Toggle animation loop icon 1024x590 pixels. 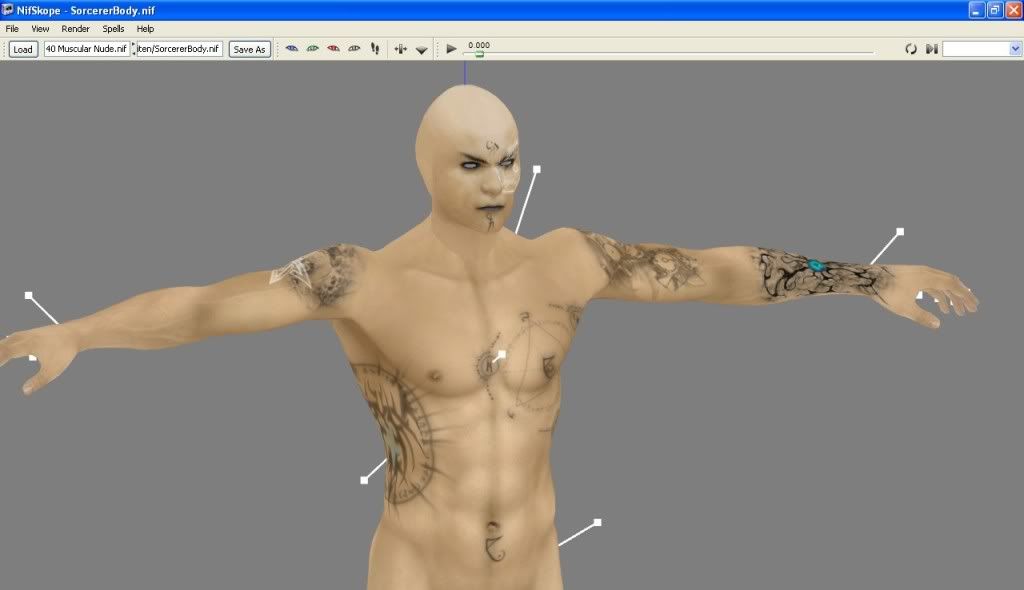(911, 48)
